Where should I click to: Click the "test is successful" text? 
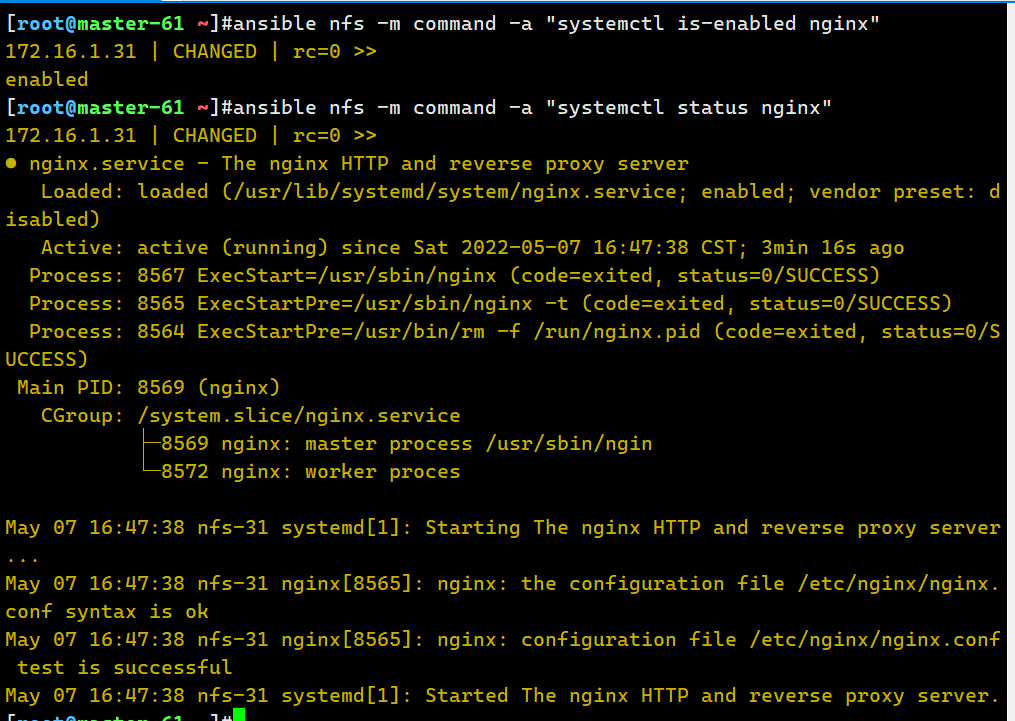(125, 667)
